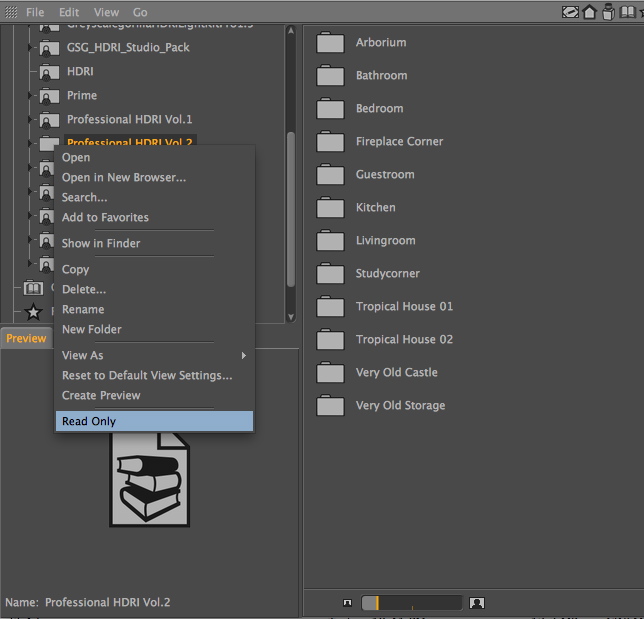Click the large thumbnail size icon
This screenshot has width=644, height=619.
click(x=477, y=603)
